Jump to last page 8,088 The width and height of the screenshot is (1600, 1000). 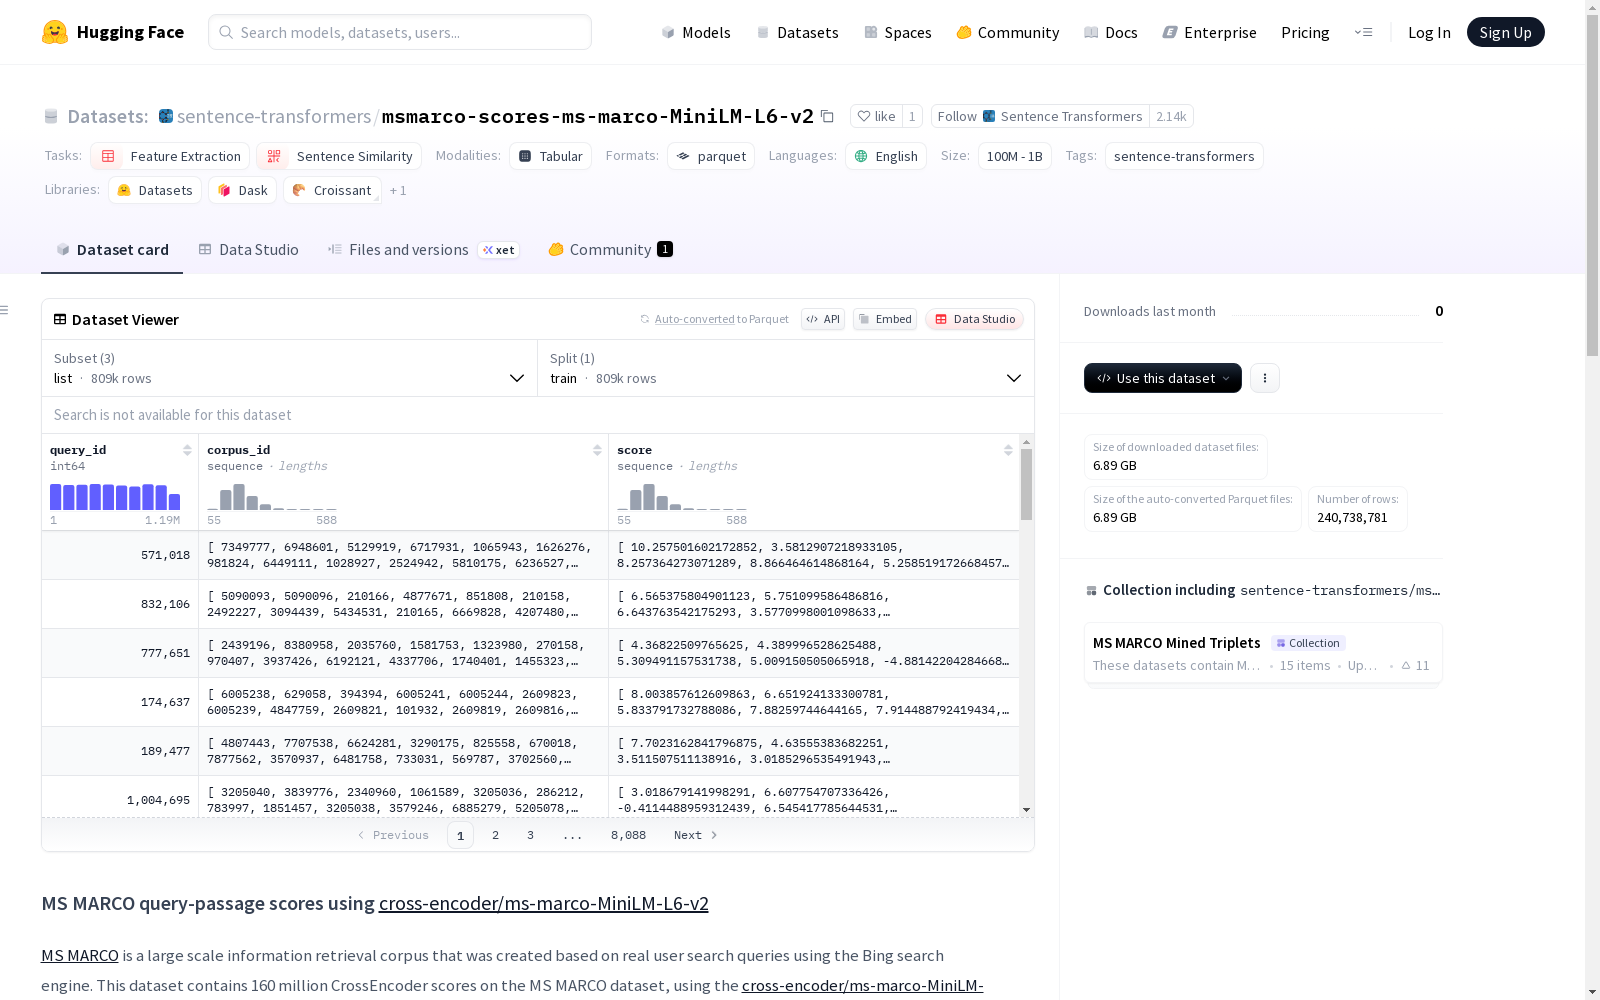pyautogui.click(x=628, y=835)
